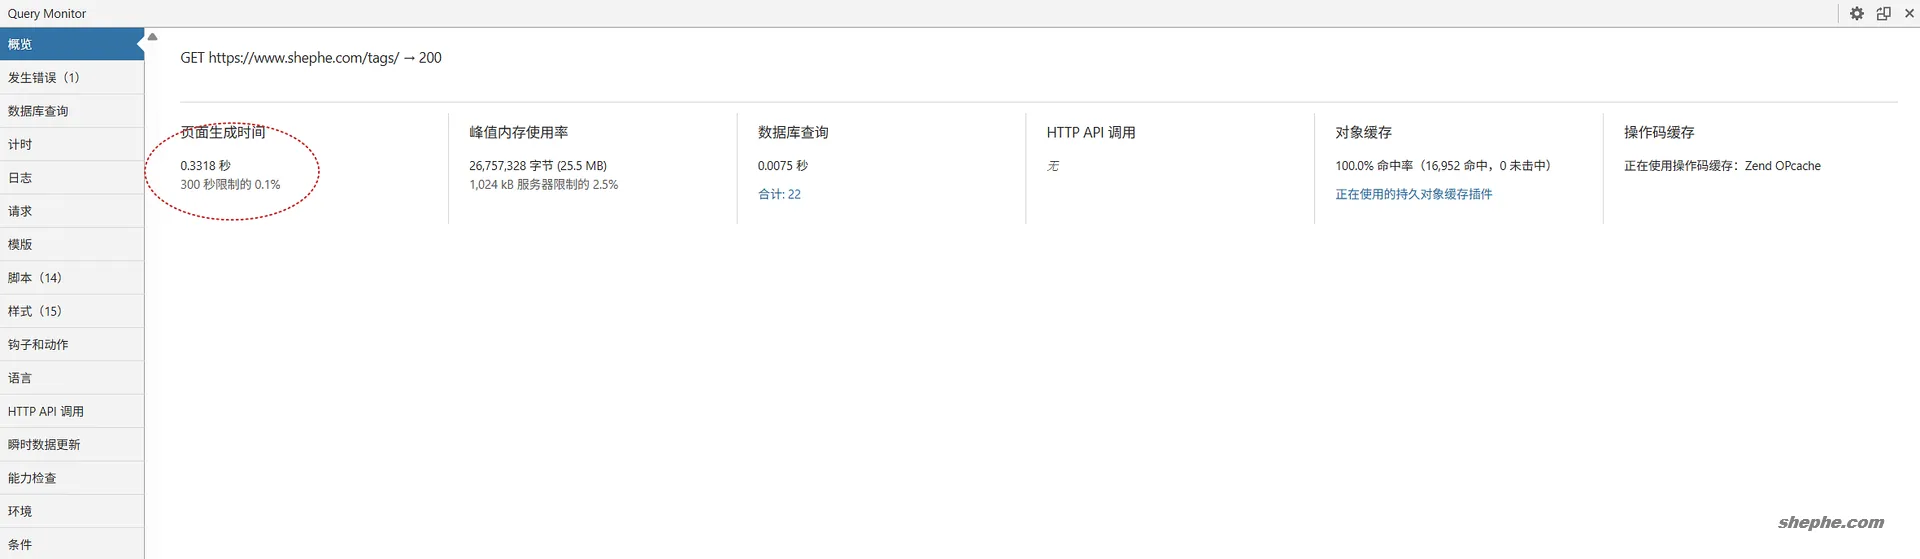Click the 正在使用的持久对象缓存插件 link
Viewport: 1920px width, 559px height.
pyautogui.click(x=1413, y=194)
